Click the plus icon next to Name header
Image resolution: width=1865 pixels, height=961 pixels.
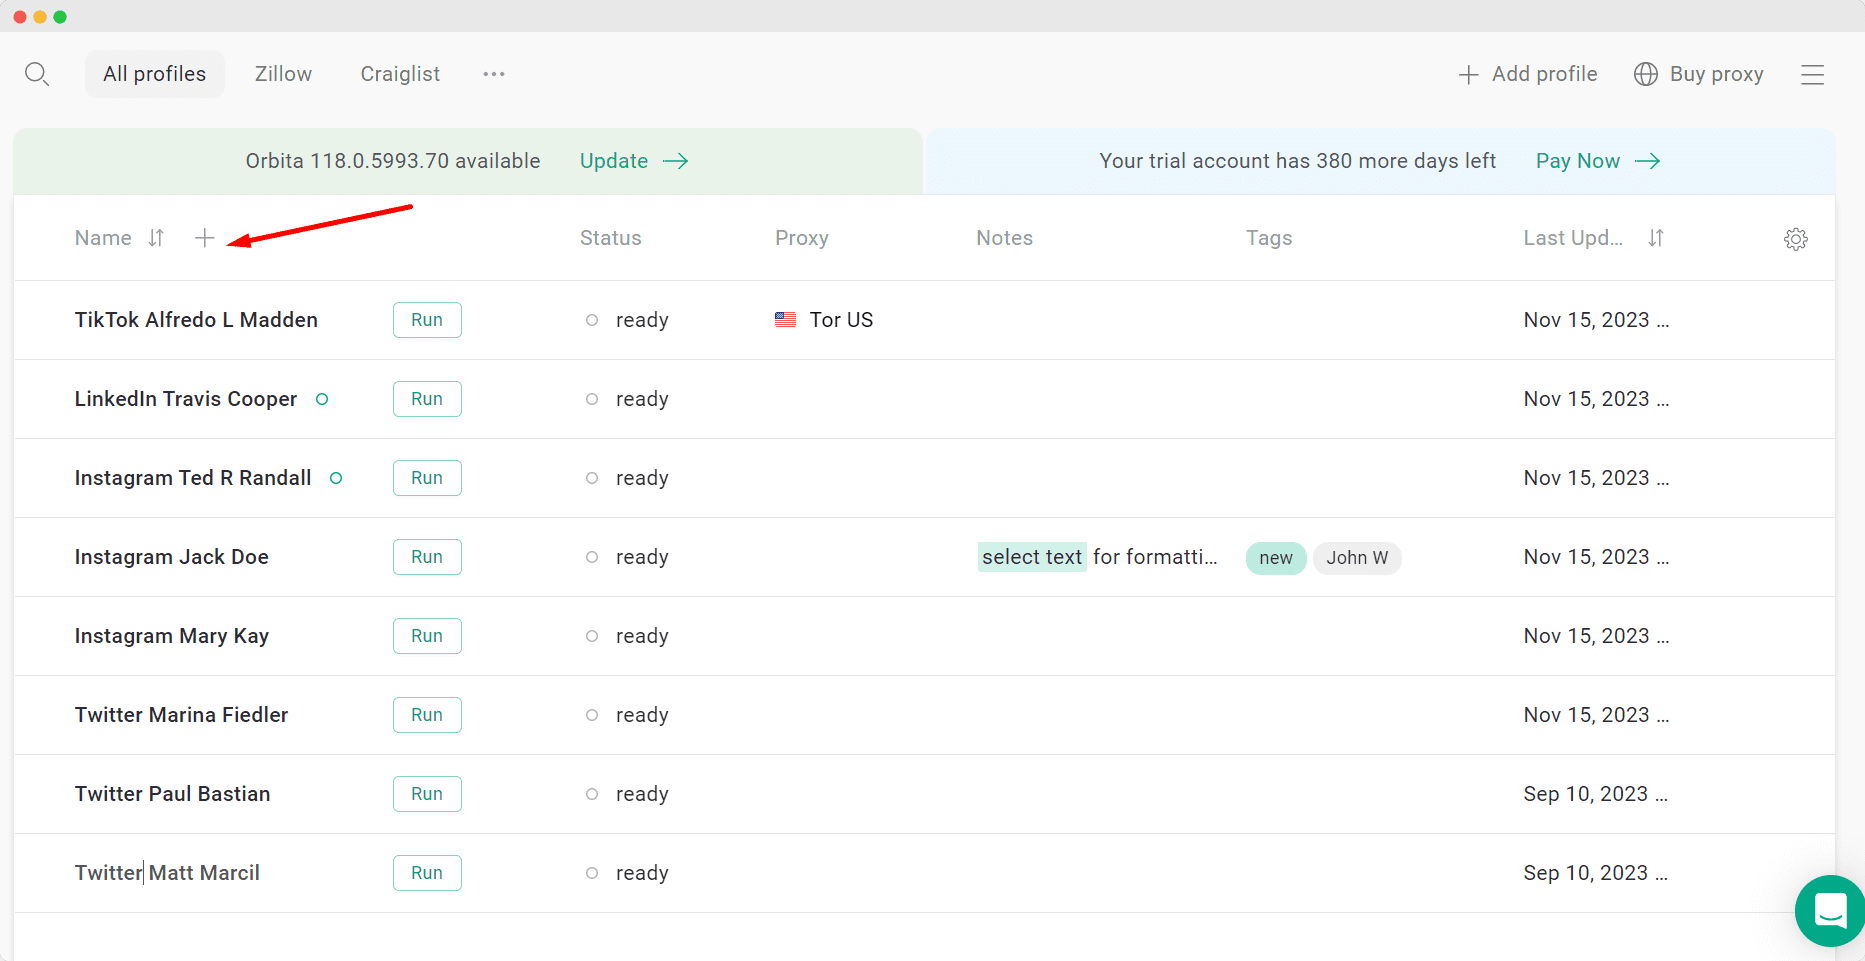tap(205, 238)
